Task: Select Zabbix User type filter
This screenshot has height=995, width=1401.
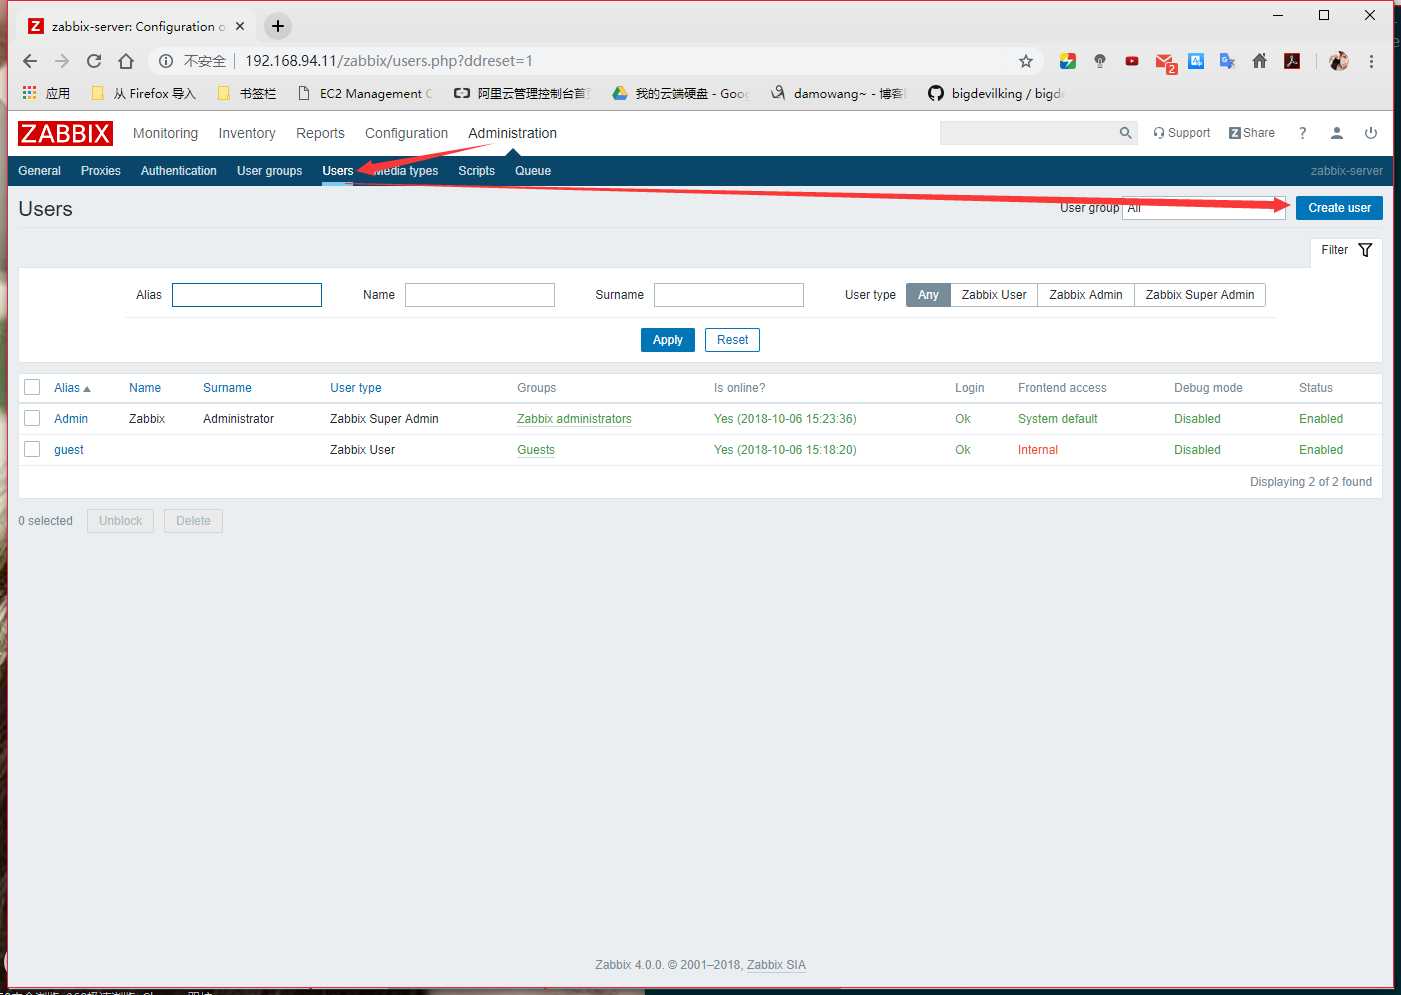Action: [994, 295]
